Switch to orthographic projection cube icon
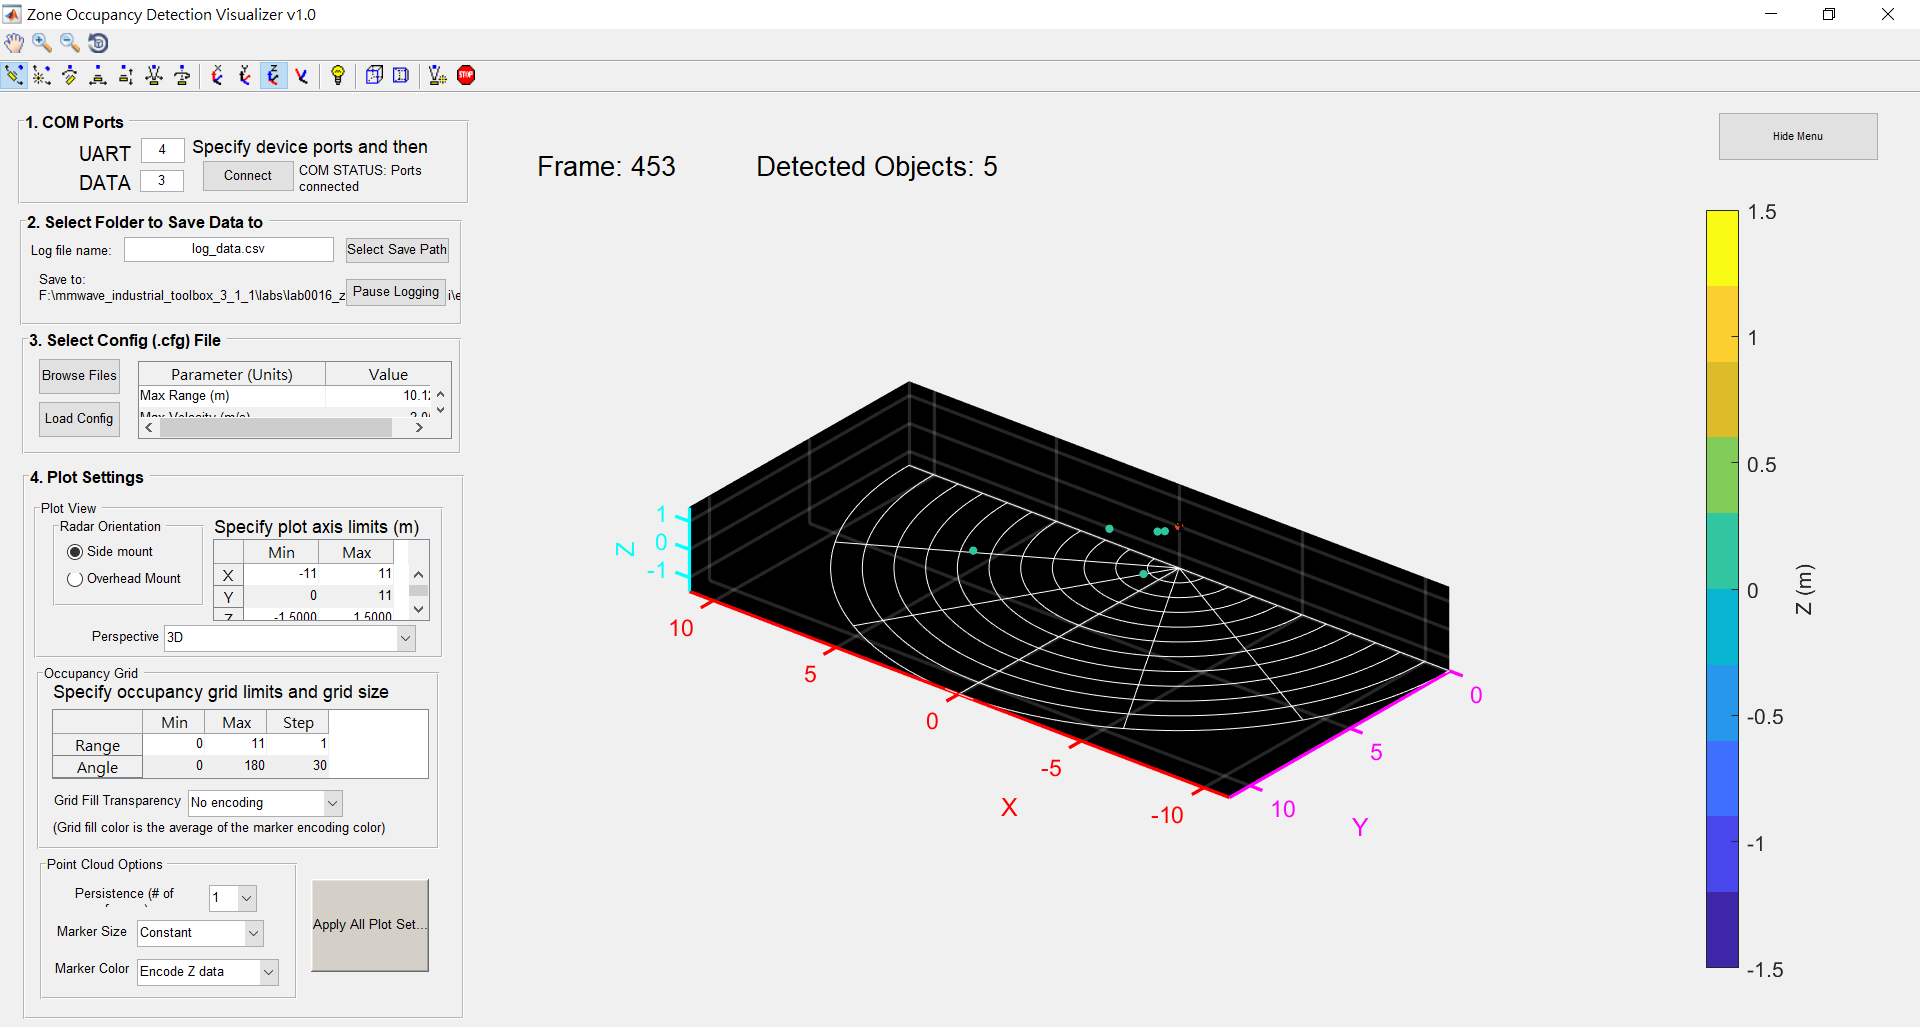The image size is (1920, 1027). point(374,75)
